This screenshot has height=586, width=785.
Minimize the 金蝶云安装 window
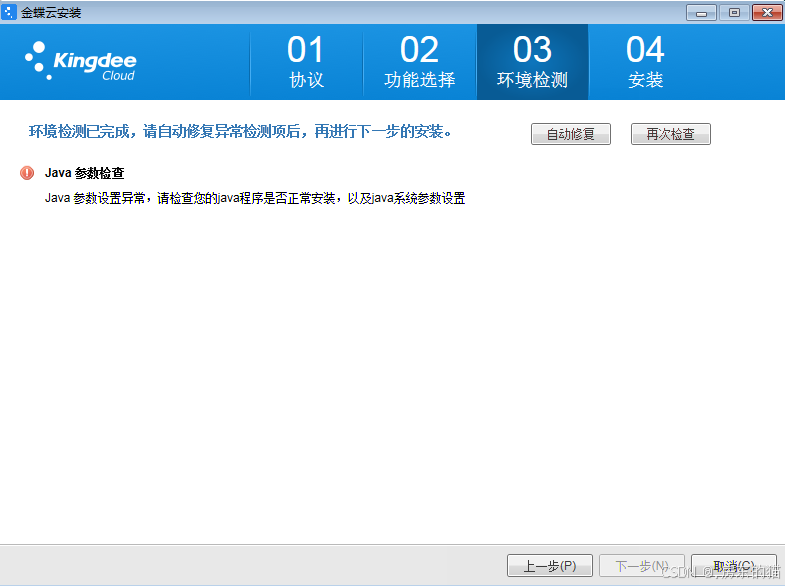tap(701, 13)
